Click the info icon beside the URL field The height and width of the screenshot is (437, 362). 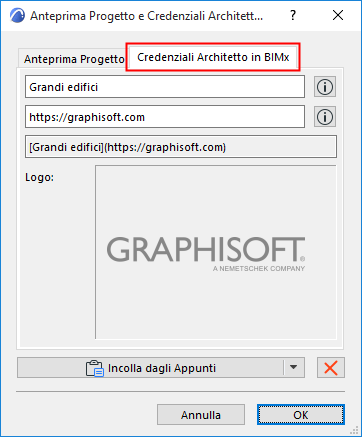click(325, 117)
